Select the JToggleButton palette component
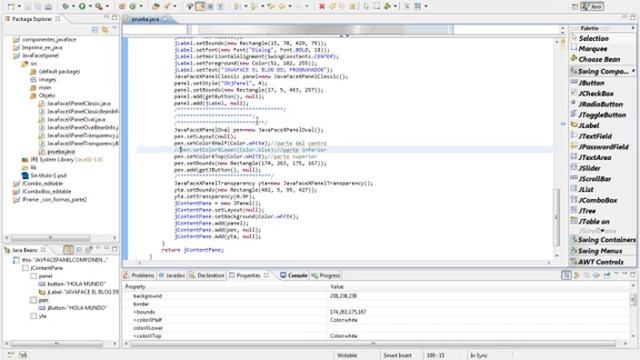The image size is (640, 360). click(602, 115)
